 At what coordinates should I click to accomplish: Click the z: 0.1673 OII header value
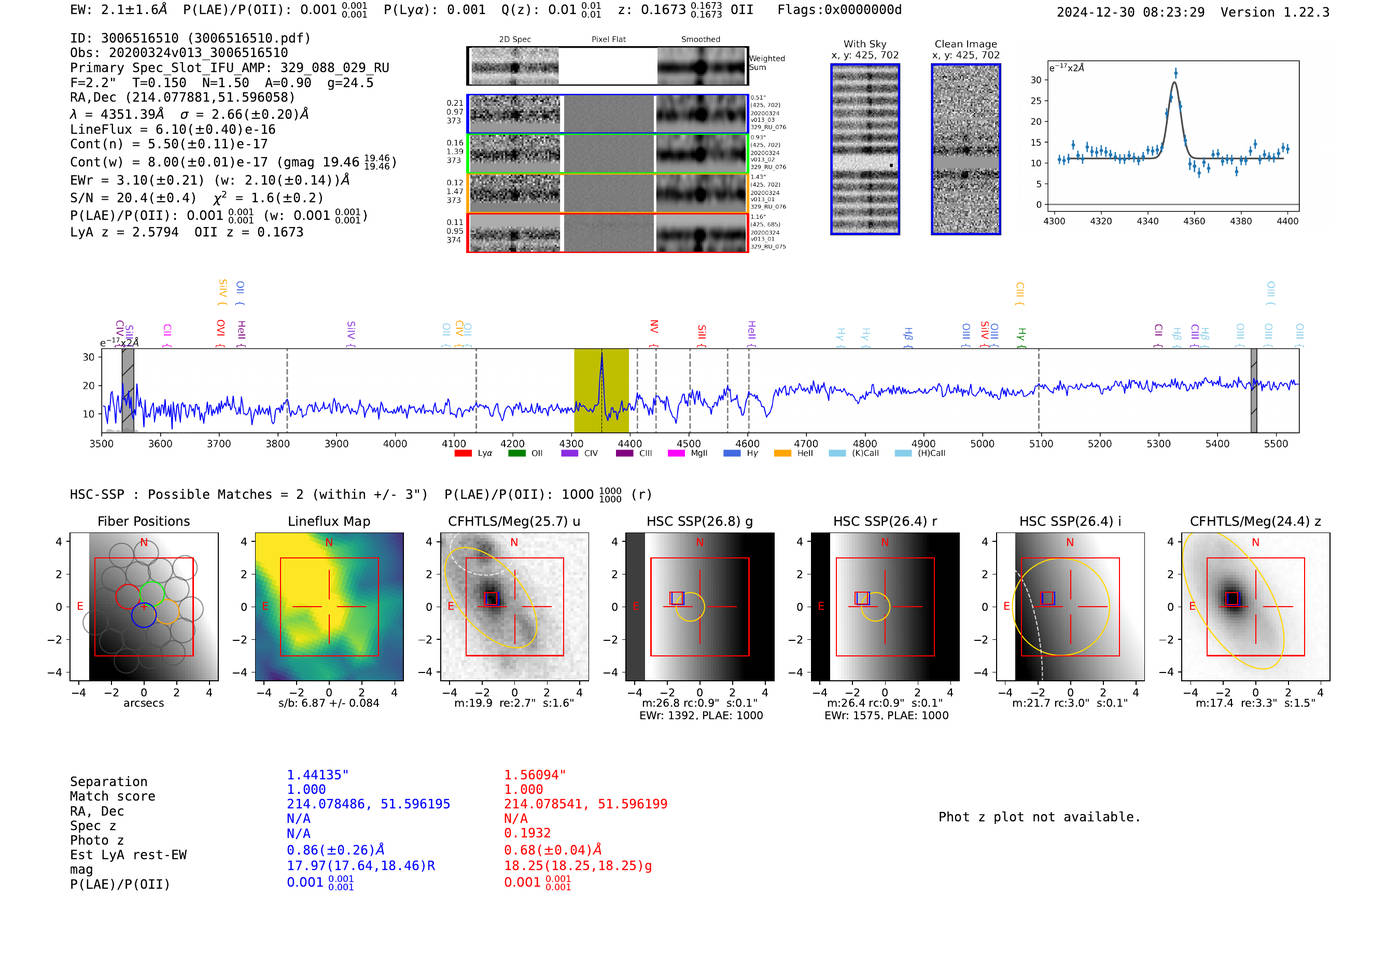[686, 10]
